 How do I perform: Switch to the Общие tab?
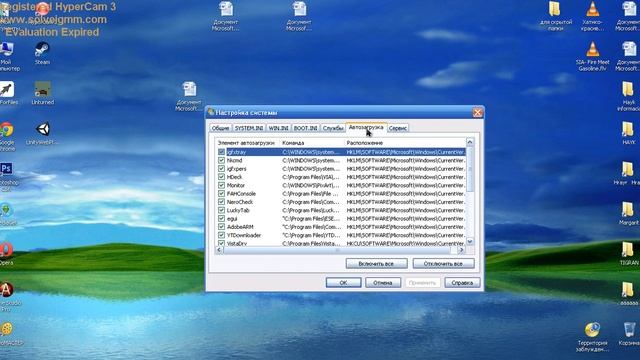point(220,128)
